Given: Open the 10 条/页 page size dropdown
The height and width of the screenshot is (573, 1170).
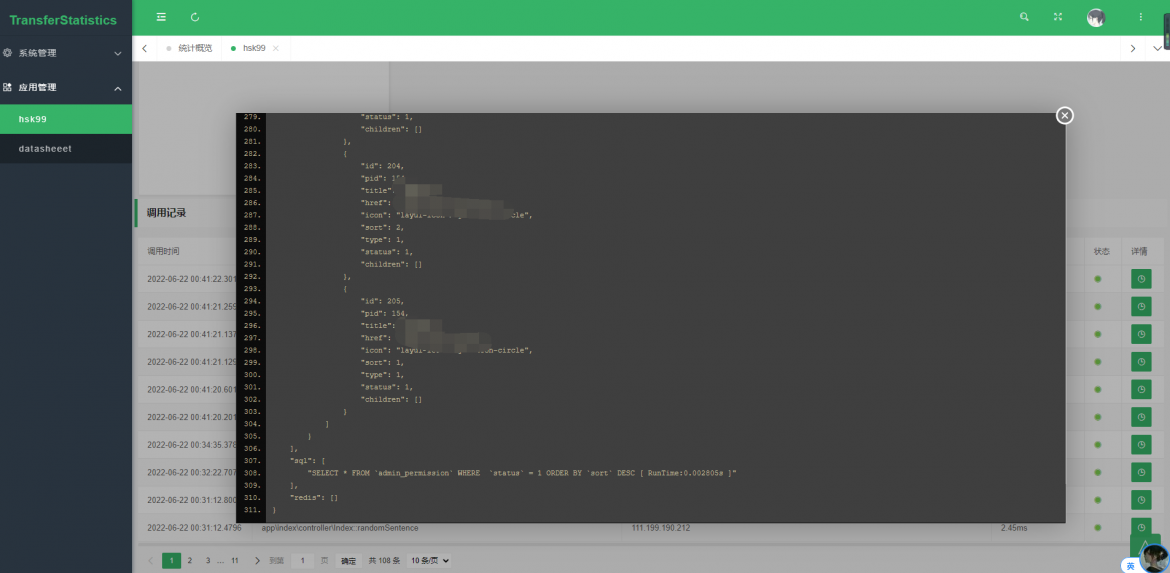Looking at the screenshot, I should (x=429, y=560).
